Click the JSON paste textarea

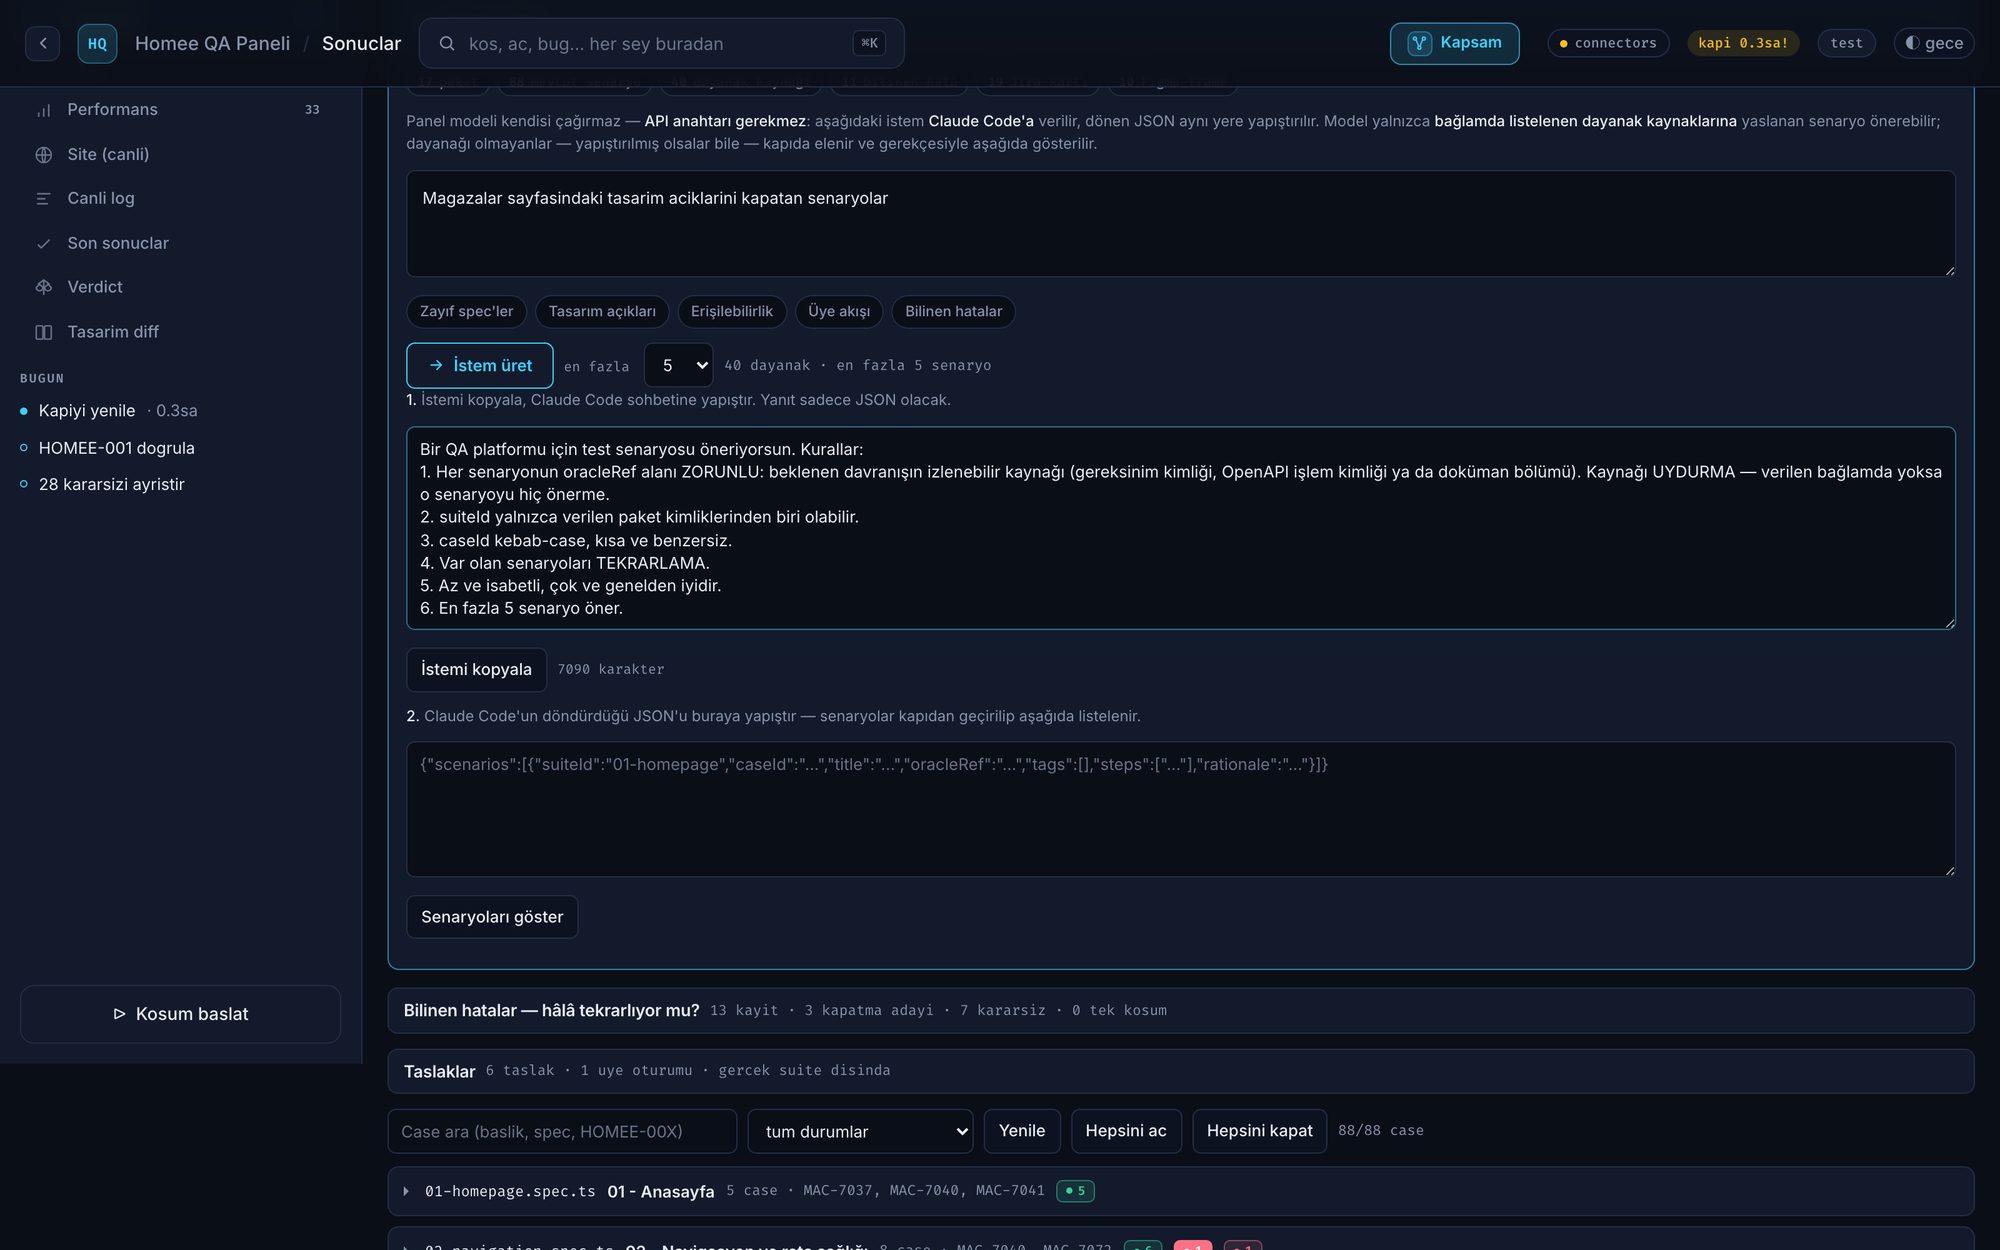(1180, 809)
